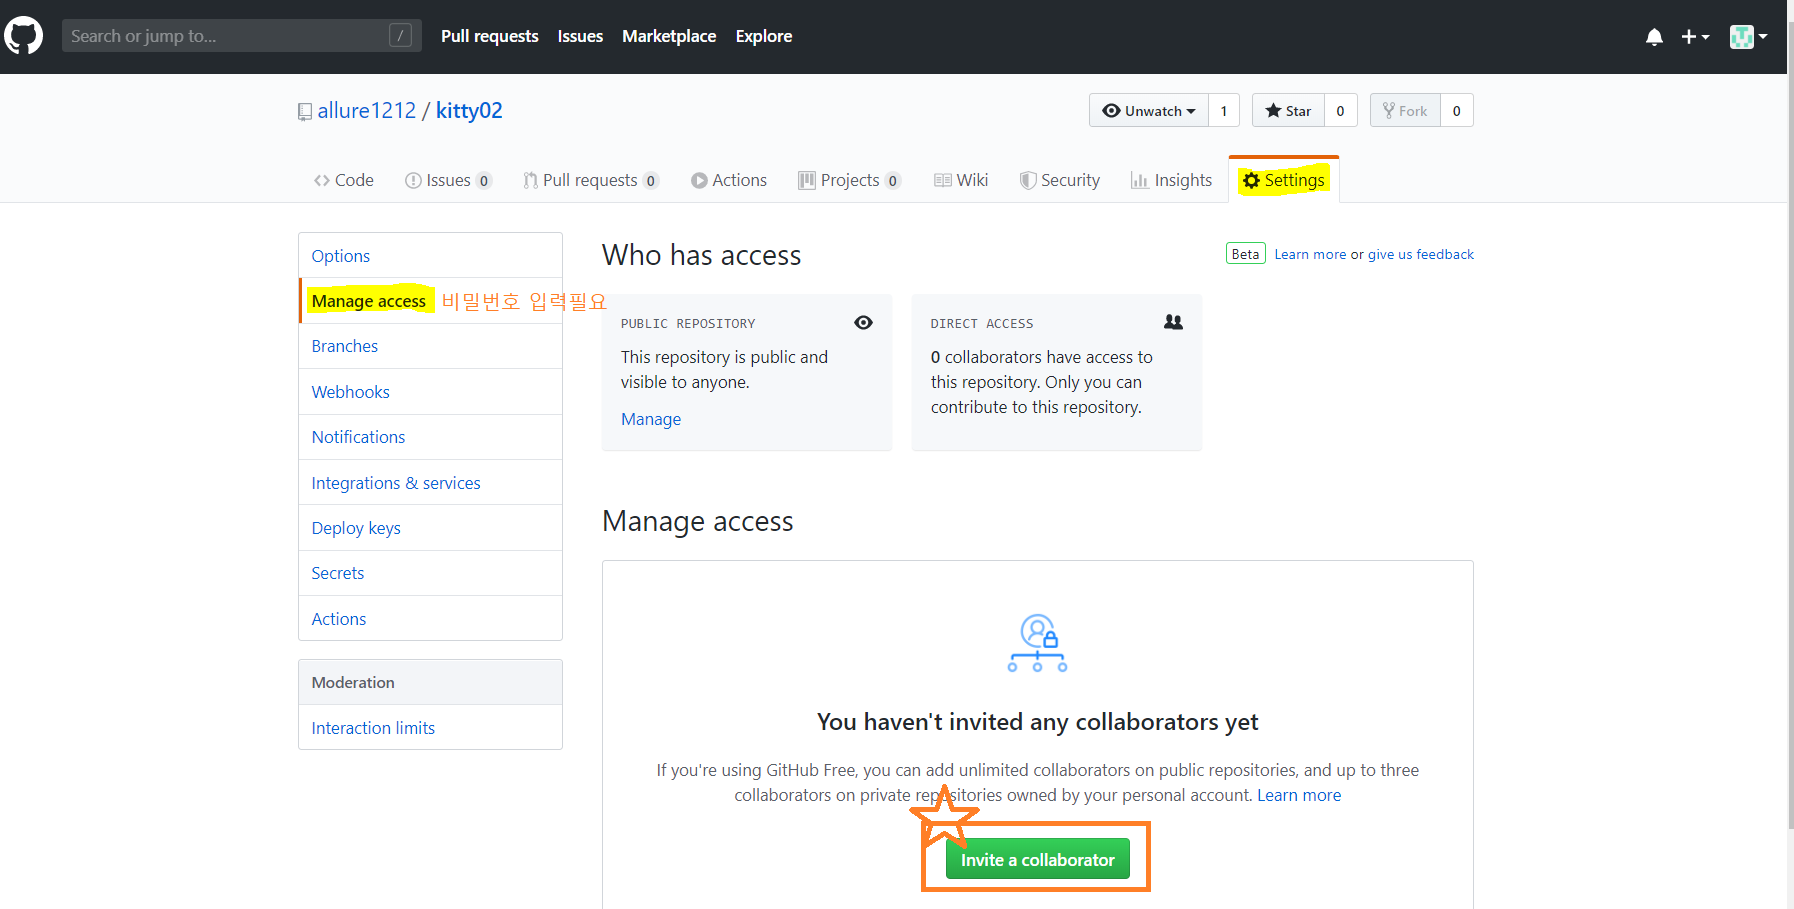Viewport: 1794px width, 909px height.
Task: Open Secrets settings
Action: point(431,573)
